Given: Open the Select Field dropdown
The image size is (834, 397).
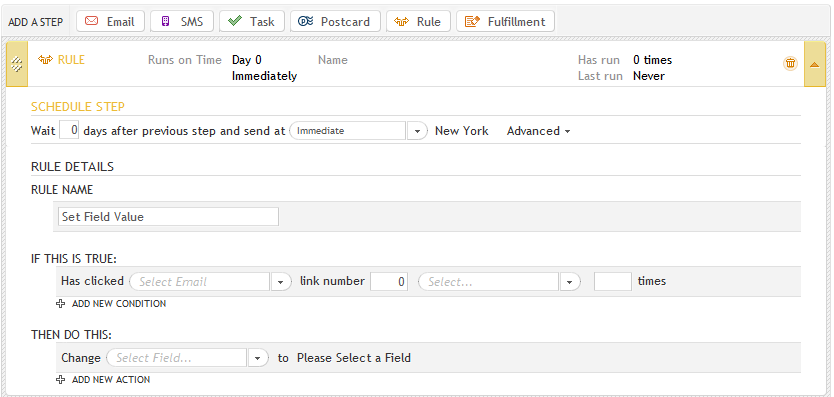Looking at the screenshot, I should 257,358.
